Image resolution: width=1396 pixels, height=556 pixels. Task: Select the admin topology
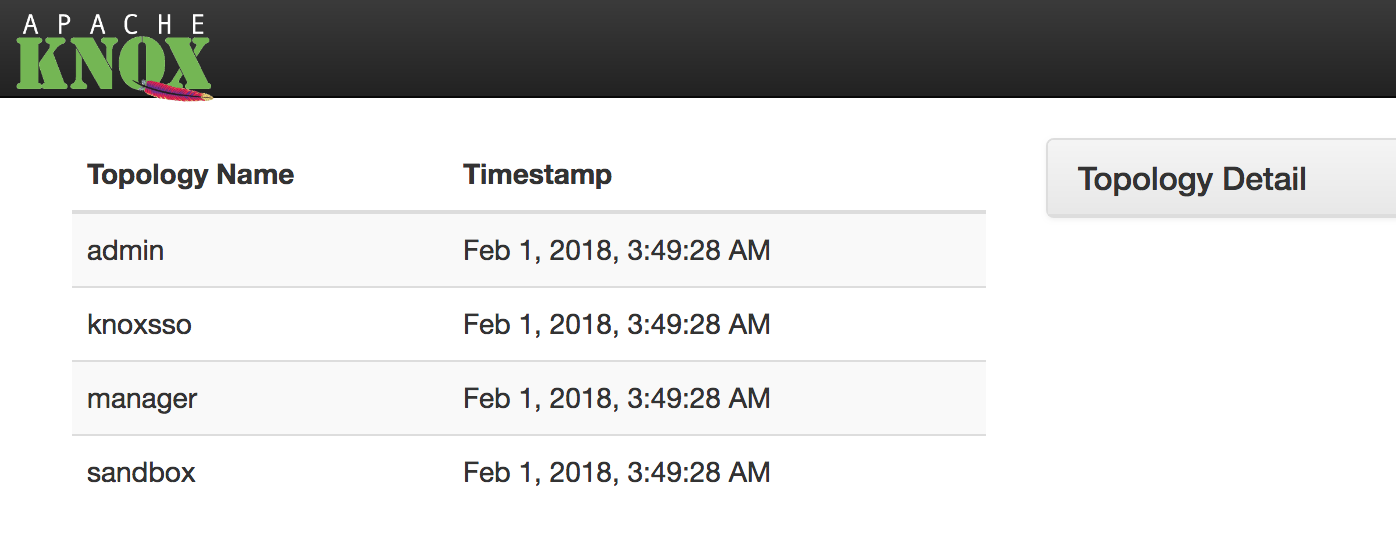pyautogui.click(x=125, y=250)
